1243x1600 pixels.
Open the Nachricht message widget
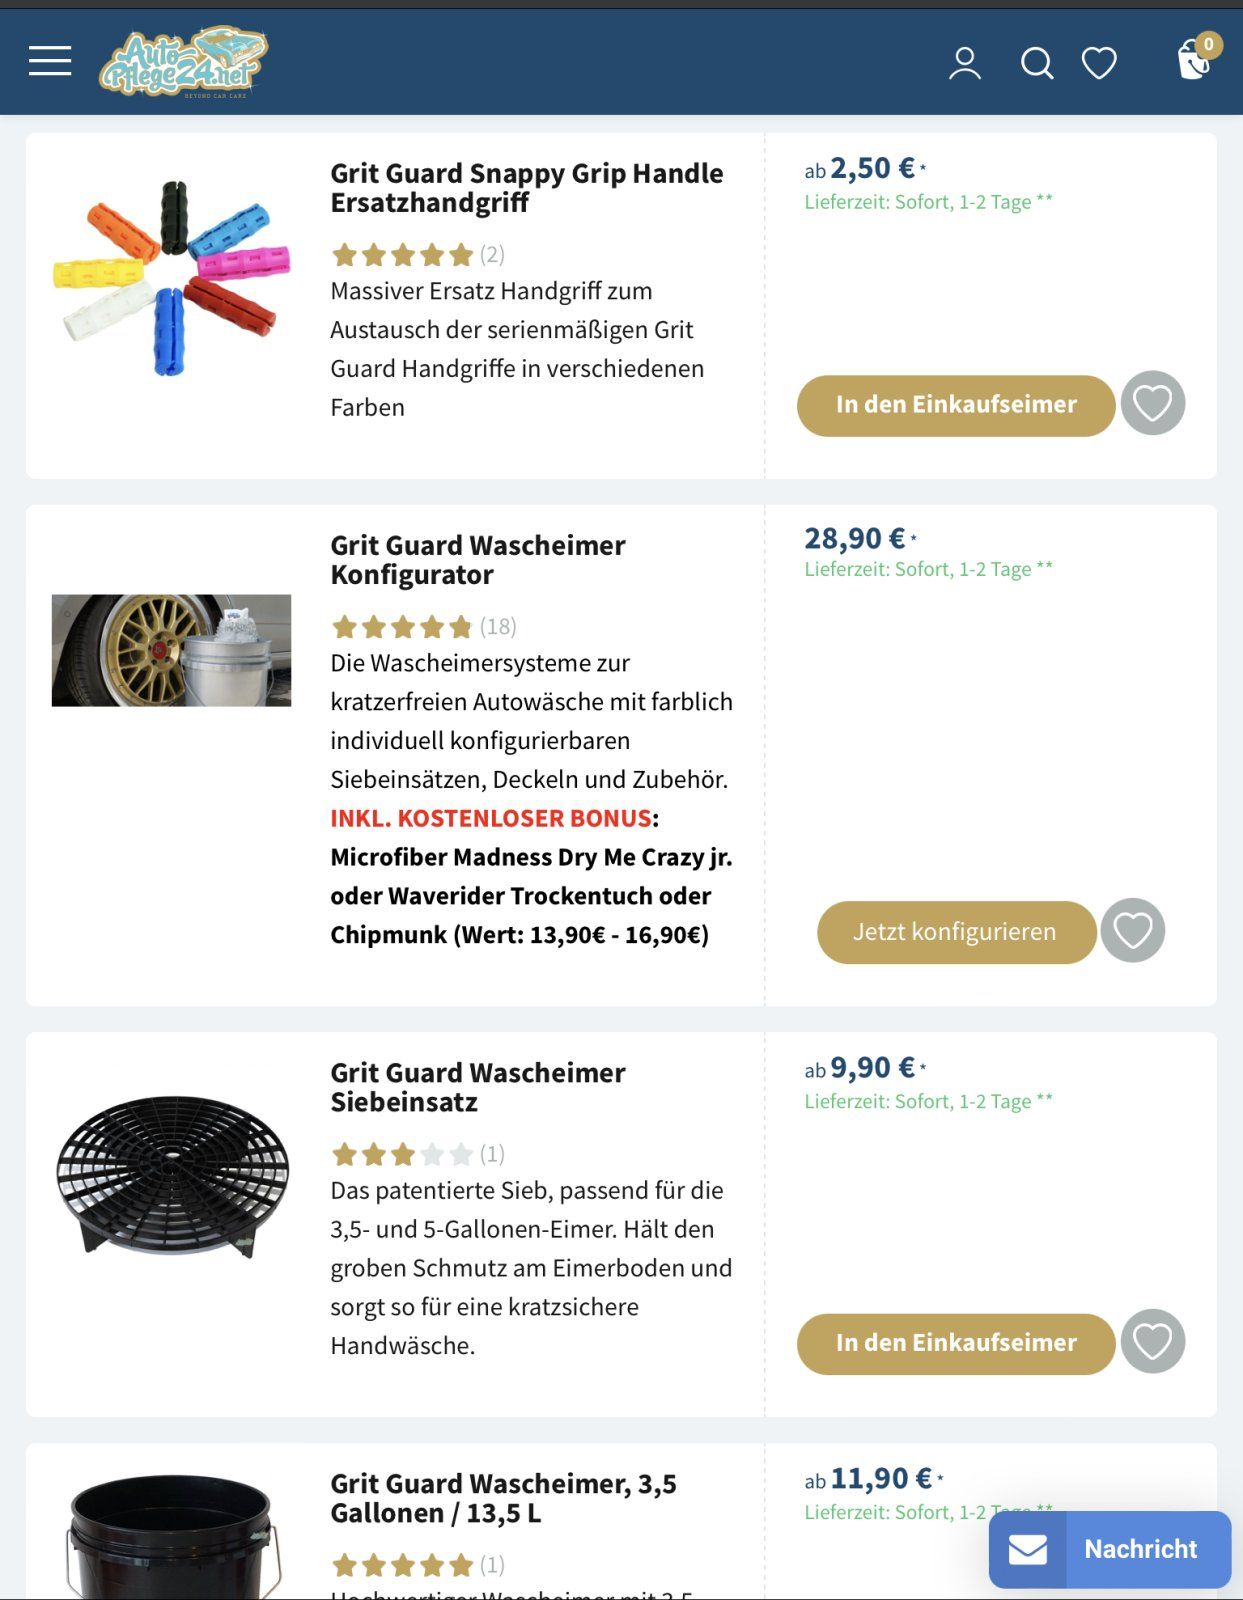click(x=1109, y=1549)
